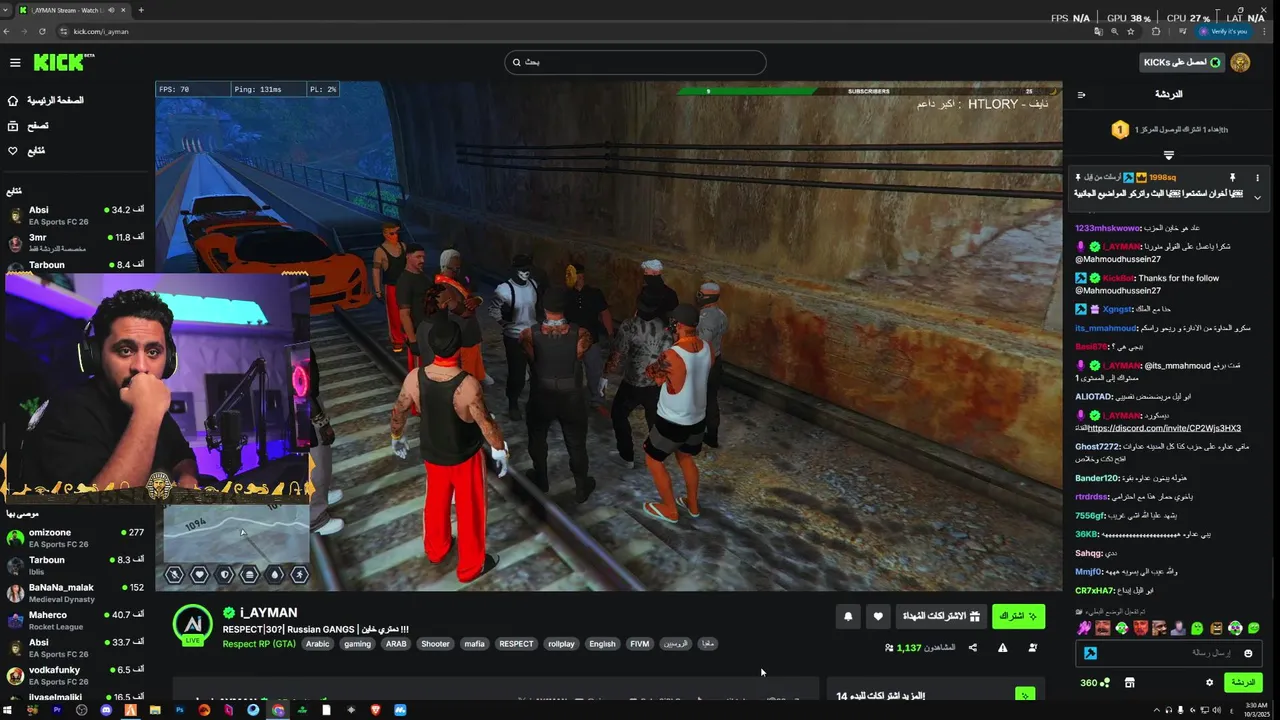Open chat settings gear icon

pos(1209,683)
